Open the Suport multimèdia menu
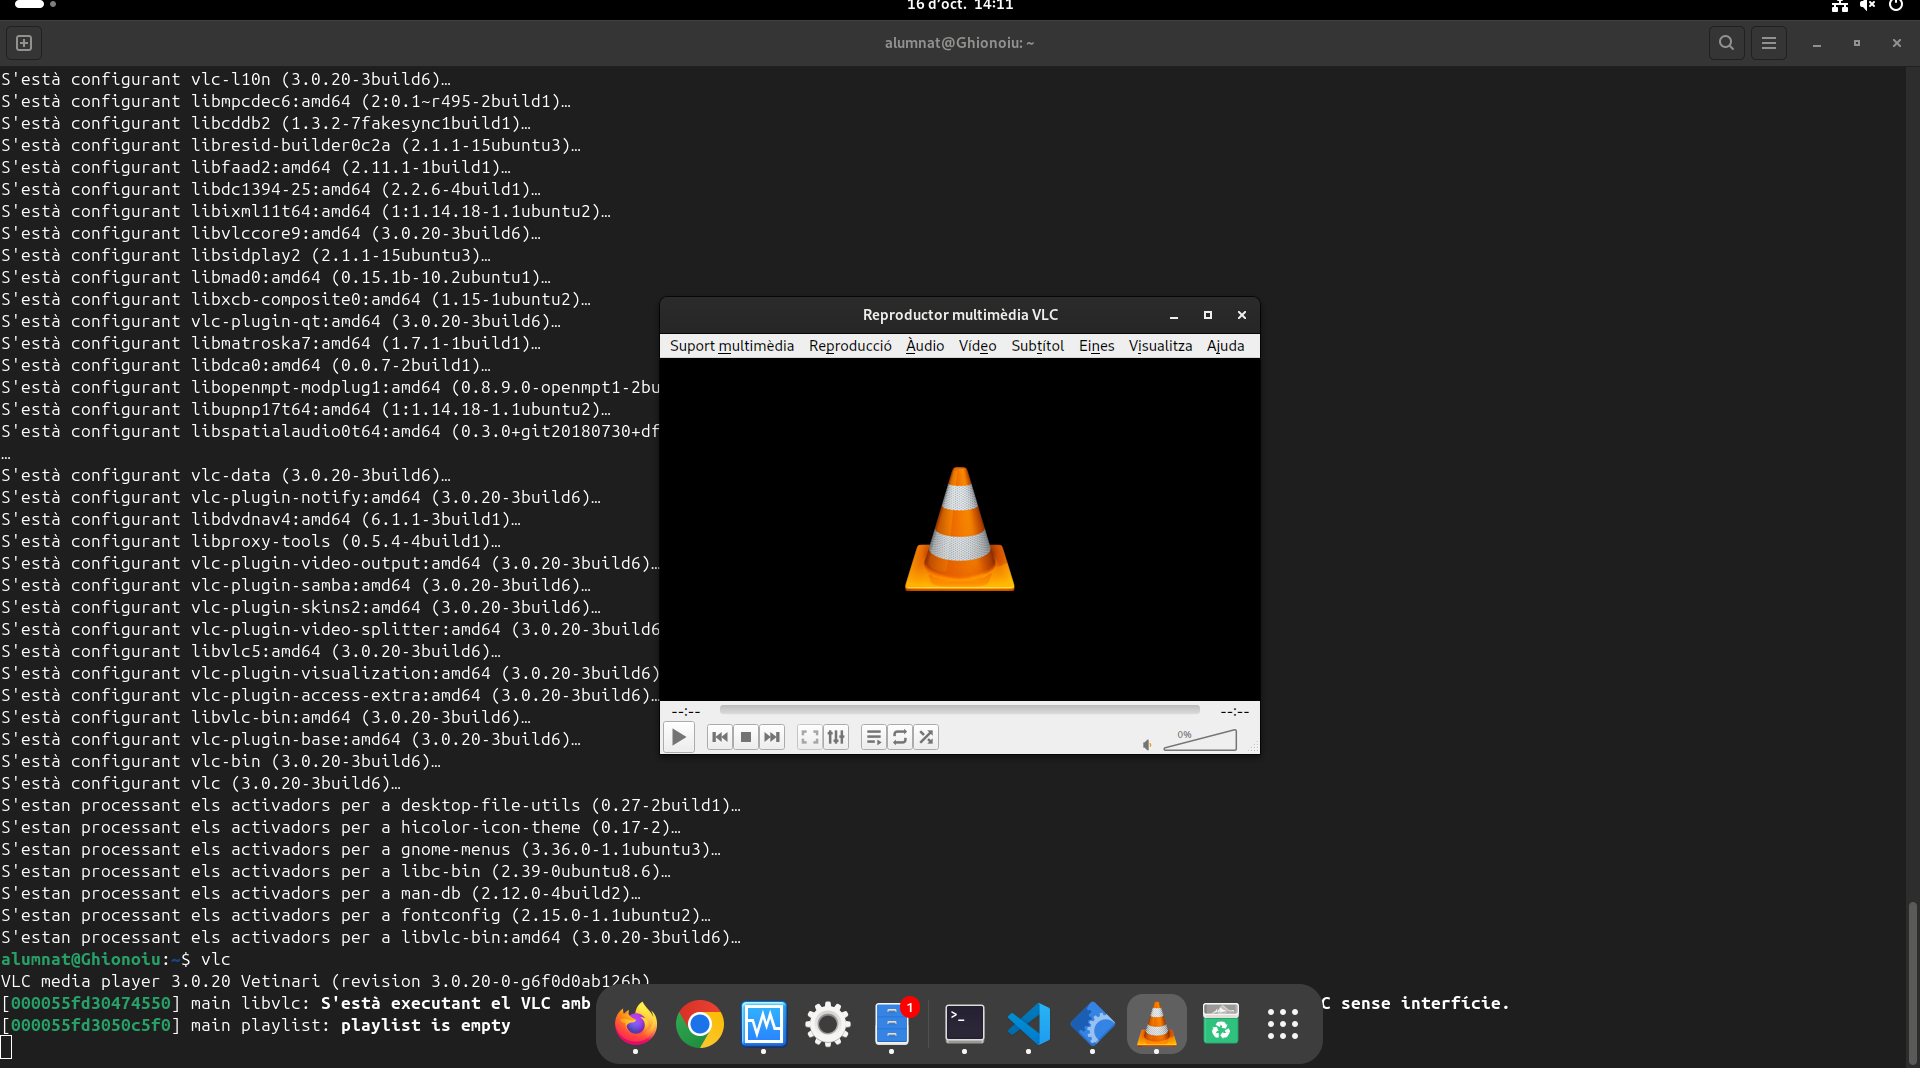This screenshot has width=1920, height=1068. tap(731, 346)
